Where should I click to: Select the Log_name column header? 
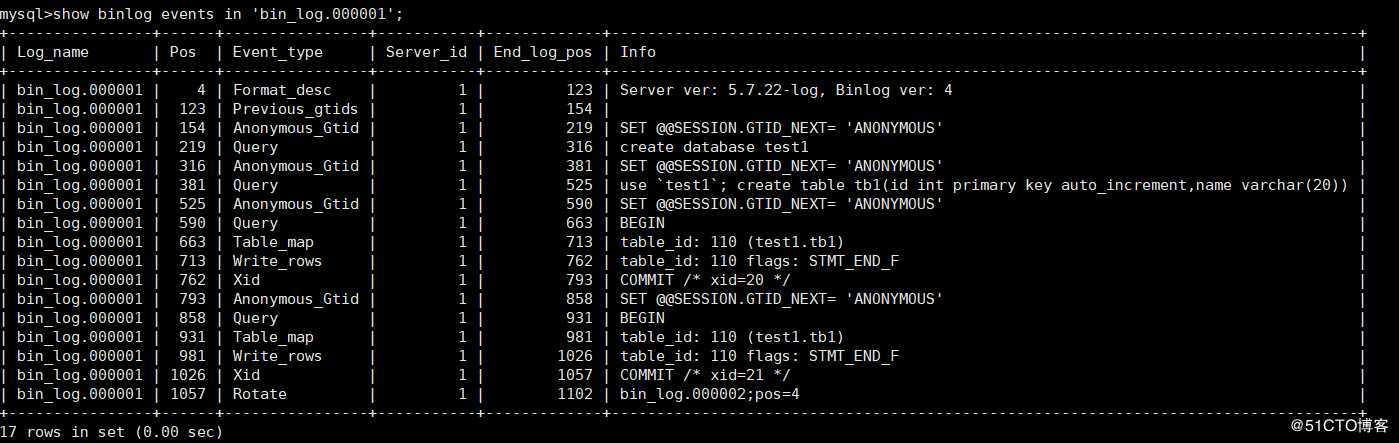pos(52,51)
